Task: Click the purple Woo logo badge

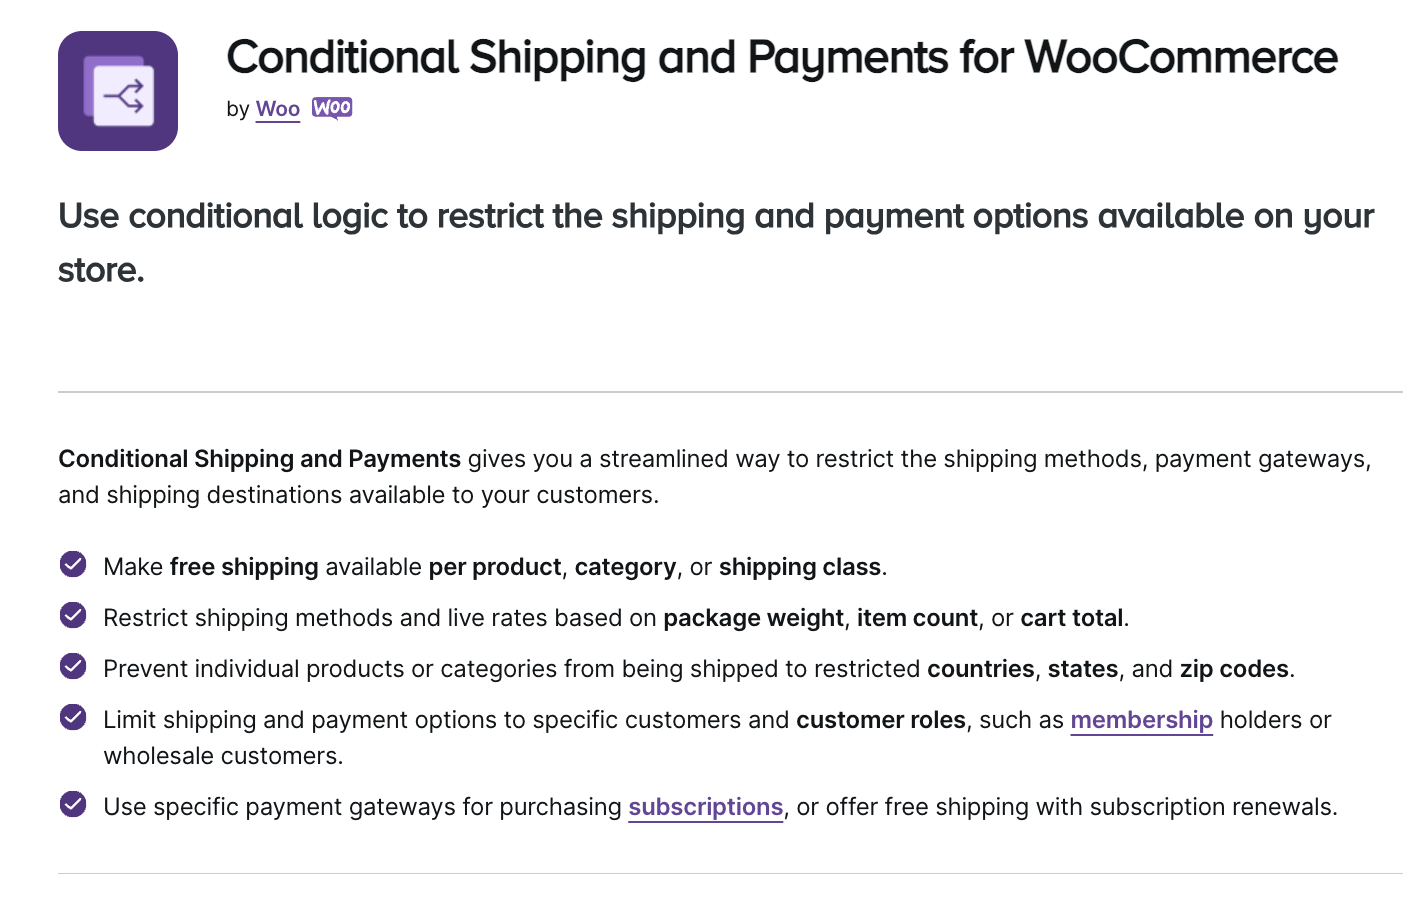Action: pyautogui.click(x=332, y=108)
